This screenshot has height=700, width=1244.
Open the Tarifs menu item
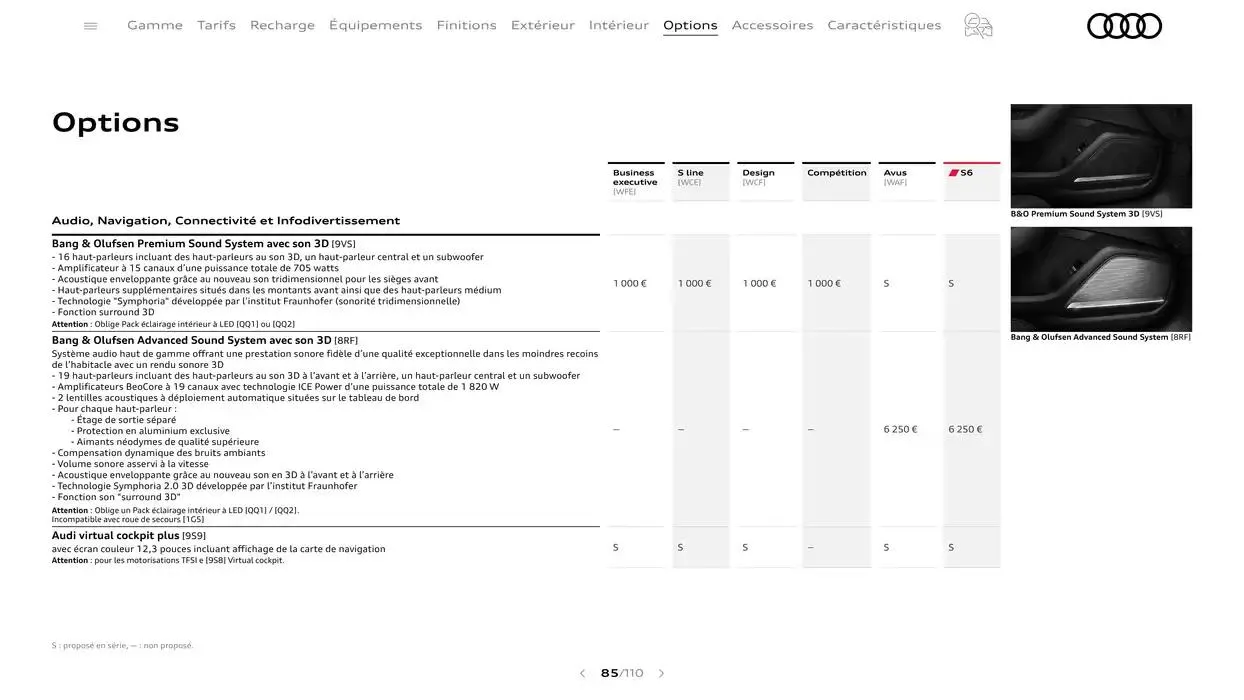pos(216,24)
